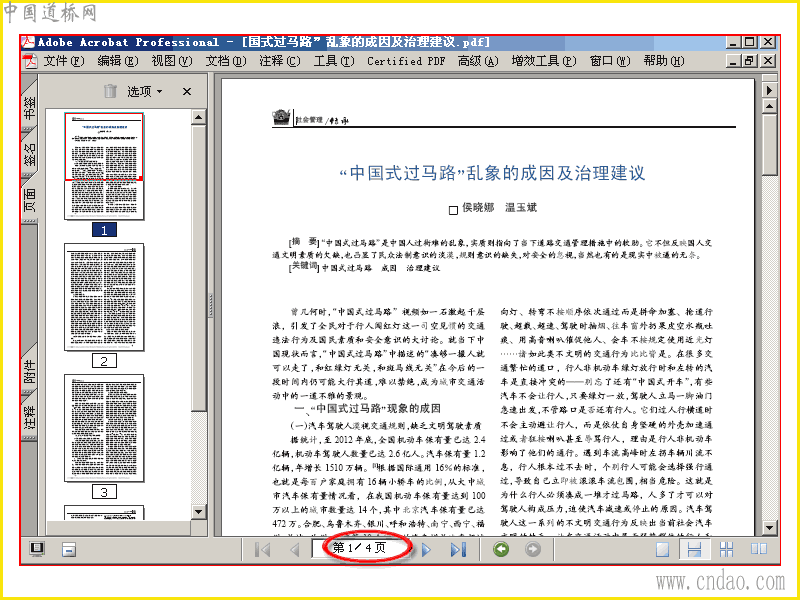Enable continuous page layout
The width and height of the screenshot is (800, 600).
694,549
